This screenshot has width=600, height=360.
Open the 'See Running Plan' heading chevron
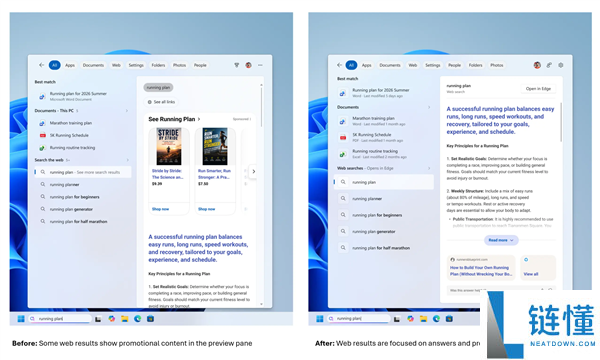(199, 119)
